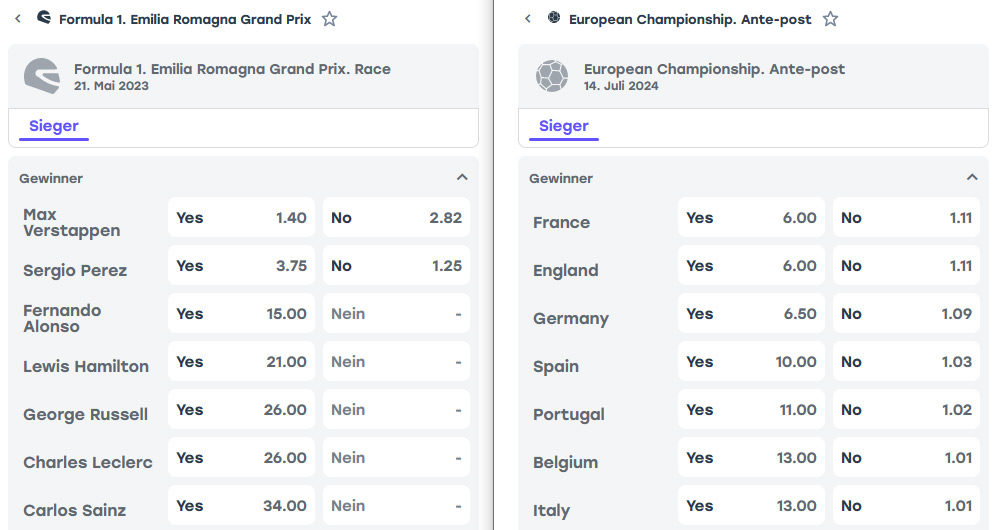The height and width of the screenshot is (530, 996).
Task: Click the Nein option for Lewis Hamilton
Action: click(396, 362)
